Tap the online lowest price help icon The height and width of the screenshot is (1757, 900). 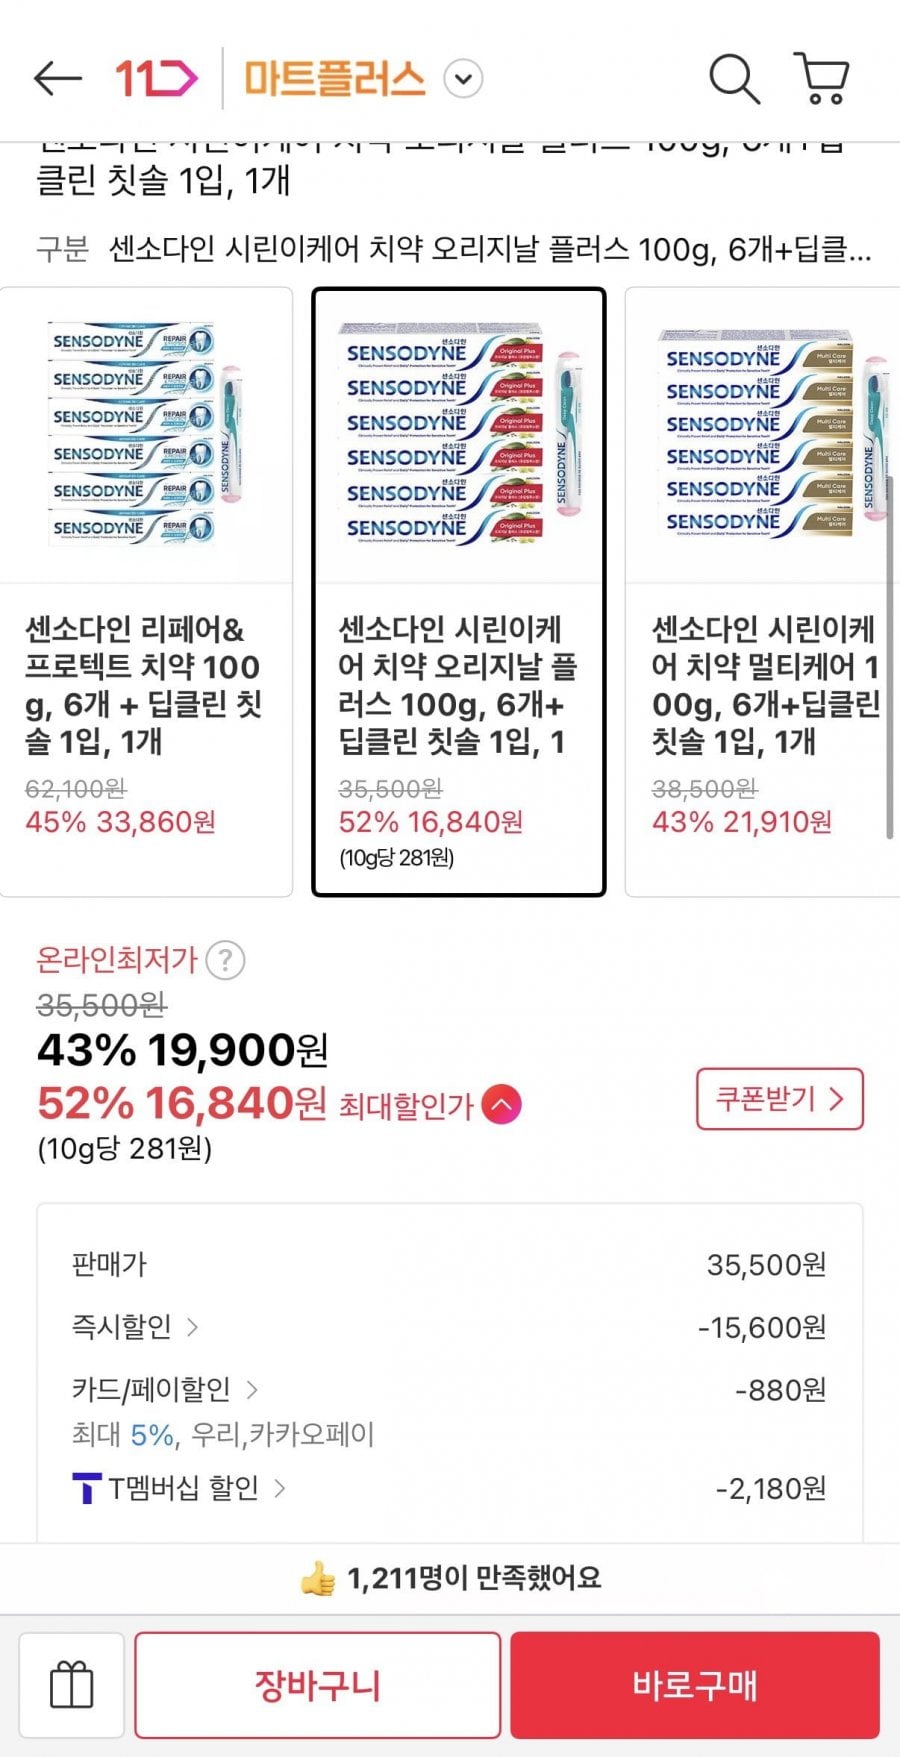click(x=225, y=961)
